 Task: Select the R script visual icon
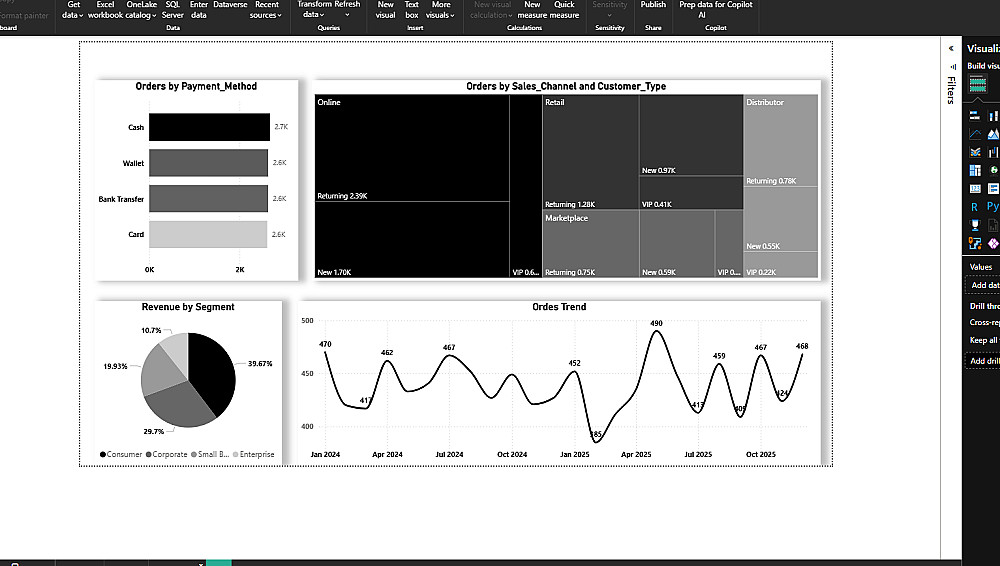[974, 207]
